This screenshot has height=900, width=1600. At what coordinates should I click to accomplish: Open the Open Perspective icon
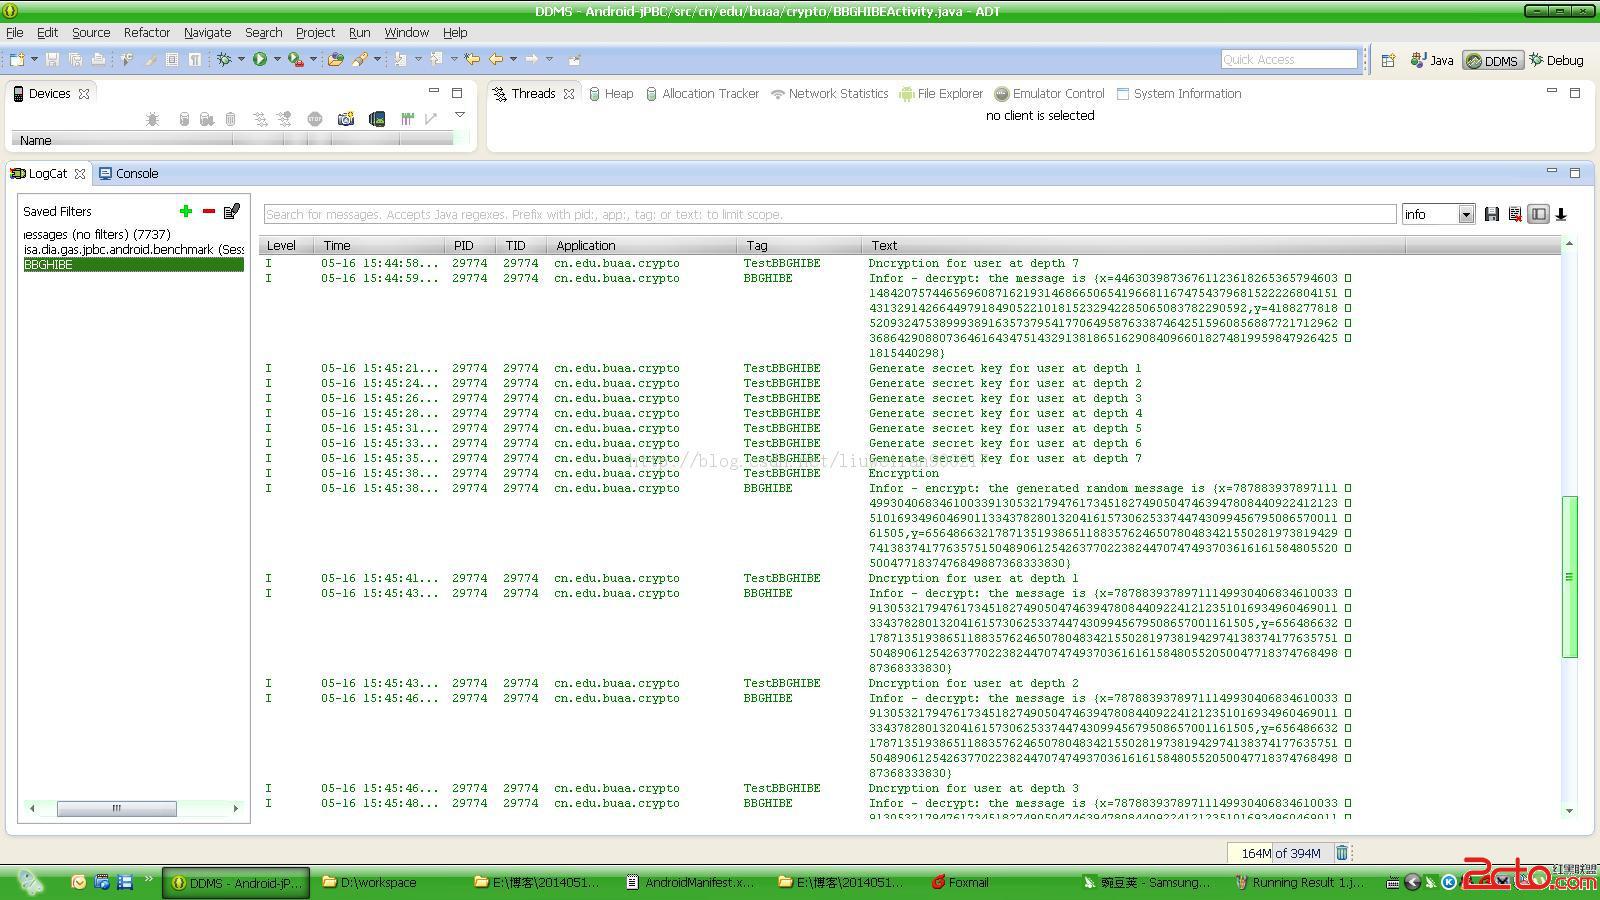[x=1388, y=60]
